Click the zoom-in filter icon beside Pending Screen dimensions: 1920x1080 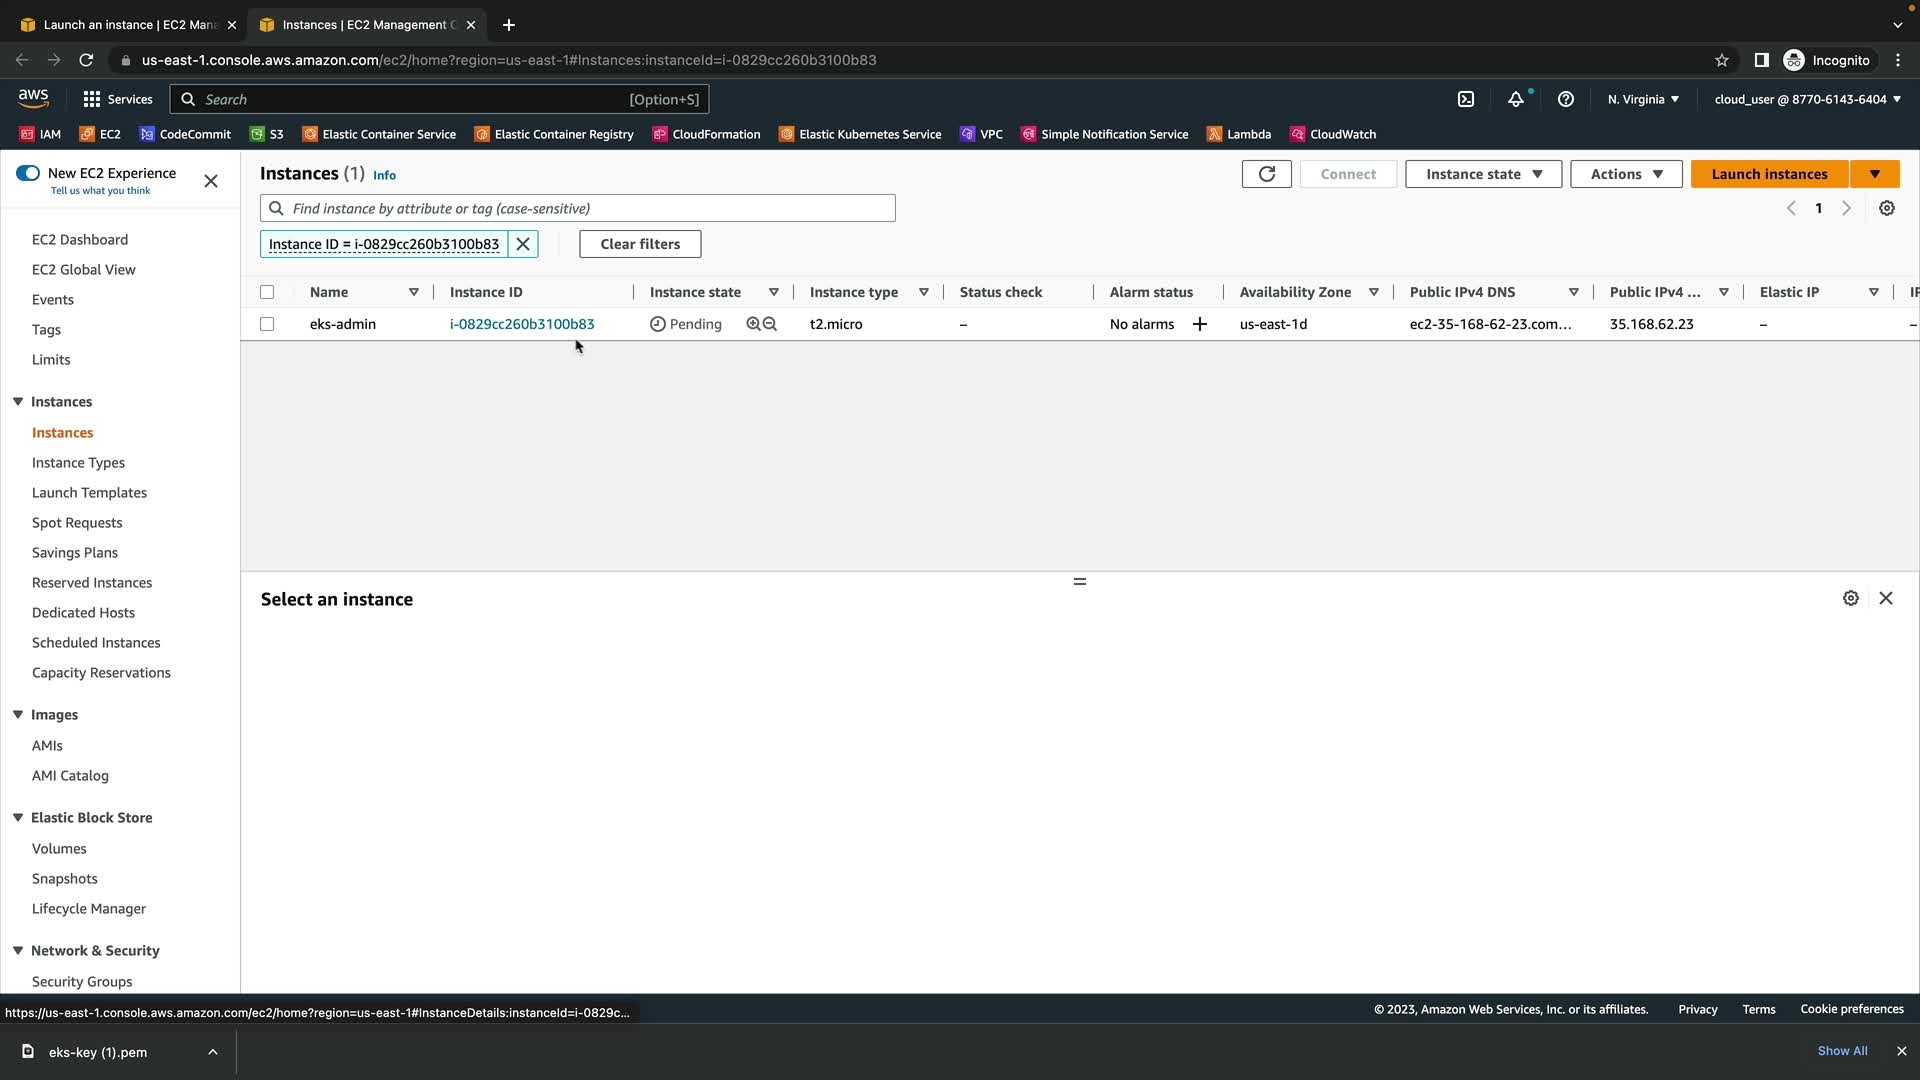coord(753,324)
